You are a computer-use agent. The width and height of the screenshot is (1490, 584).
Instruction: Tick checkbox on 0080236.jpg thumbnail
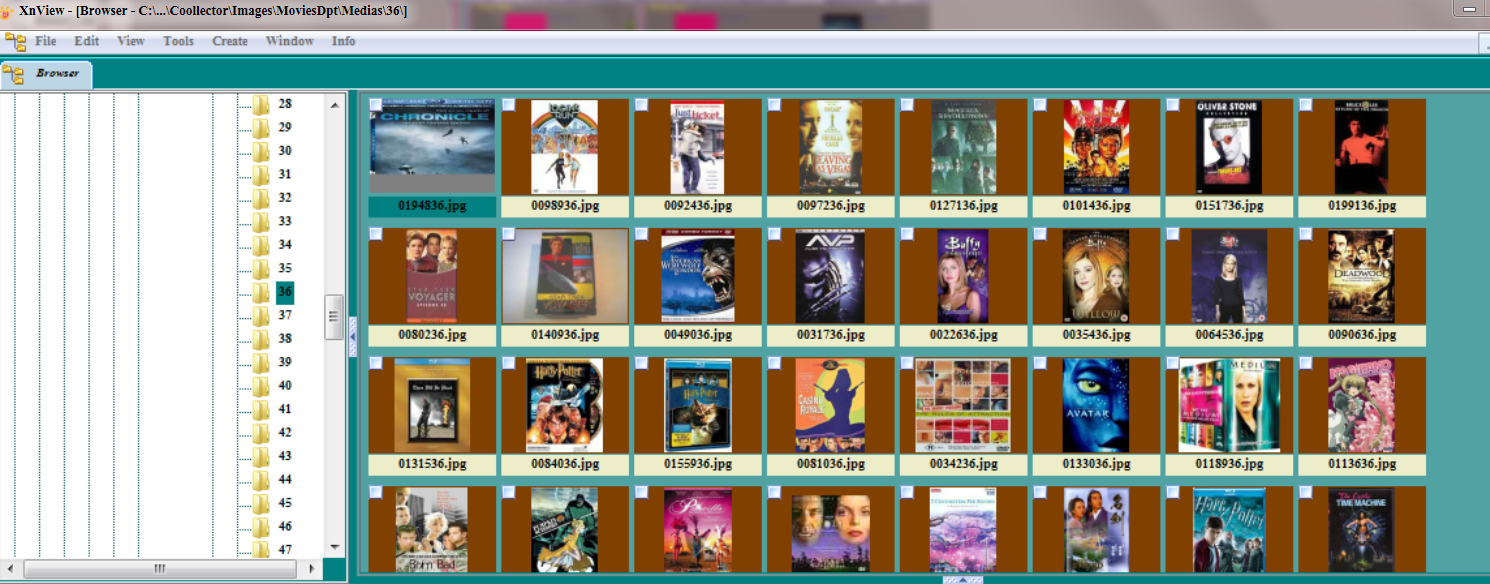[x=375, y=234]
